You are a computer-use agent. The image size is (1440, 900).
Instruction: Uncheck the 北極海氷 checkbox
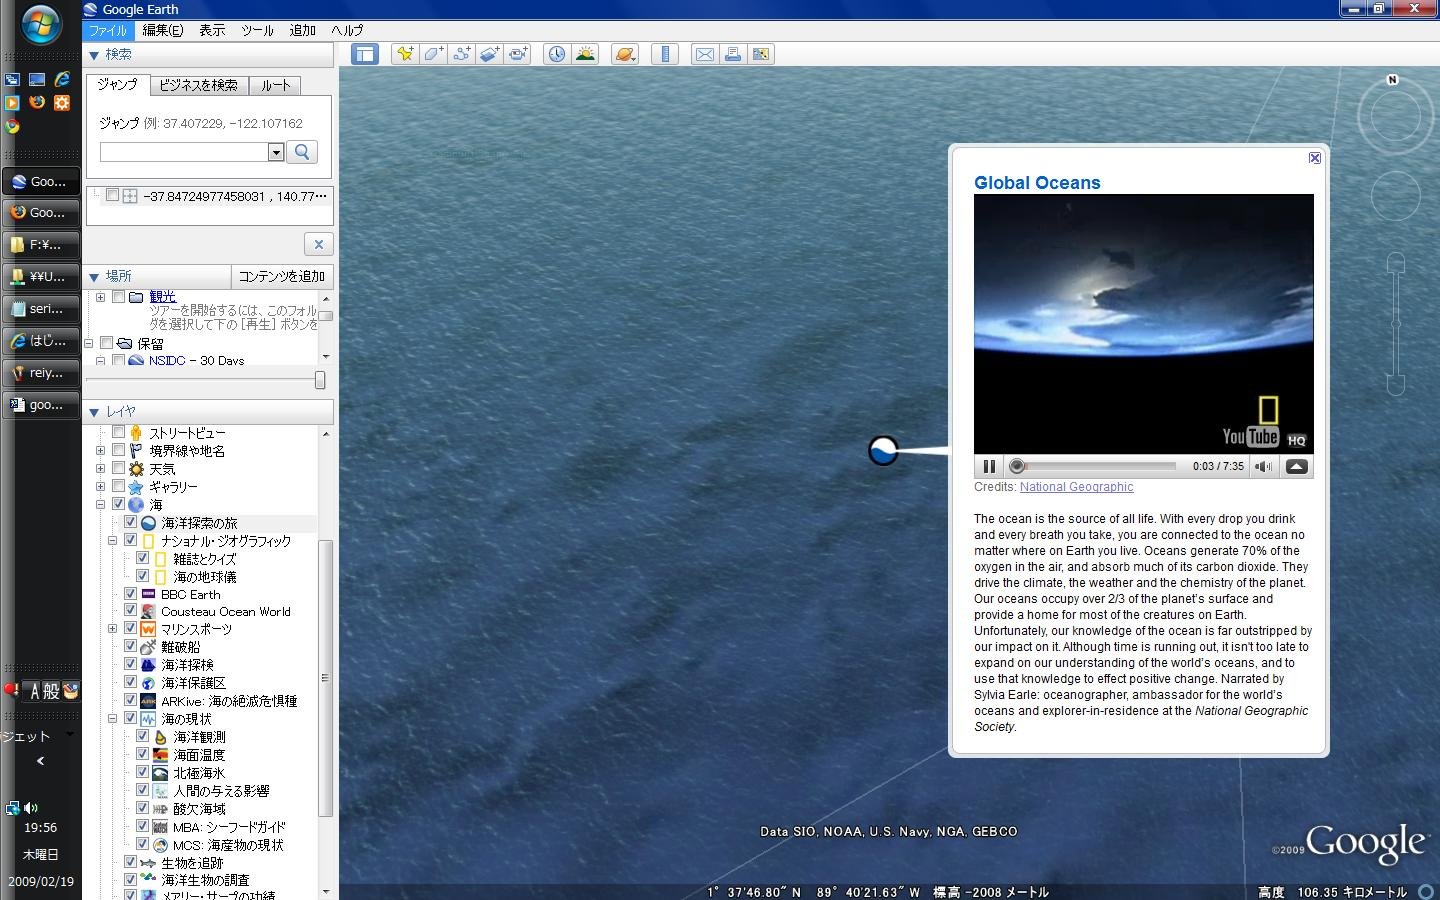point(142,772)
